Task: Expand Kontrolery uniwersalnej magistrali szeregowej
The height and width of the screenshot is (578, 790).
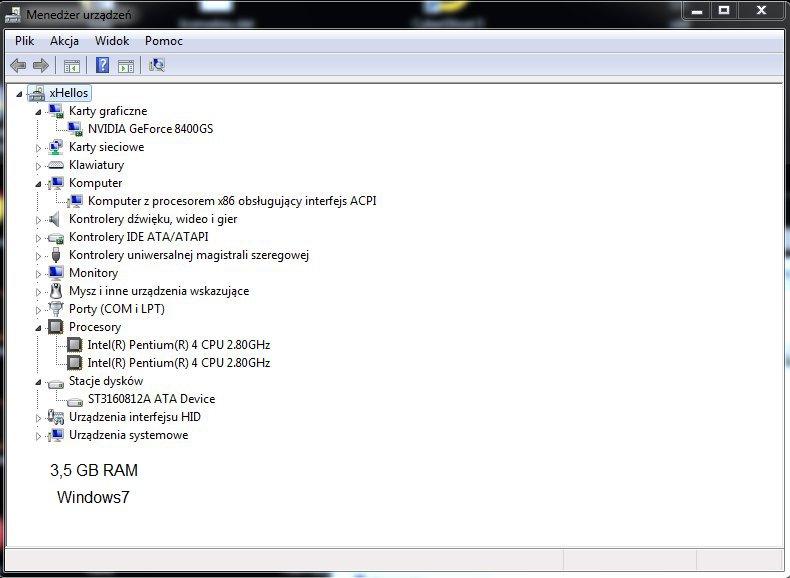Action: [x=38, y=256]
